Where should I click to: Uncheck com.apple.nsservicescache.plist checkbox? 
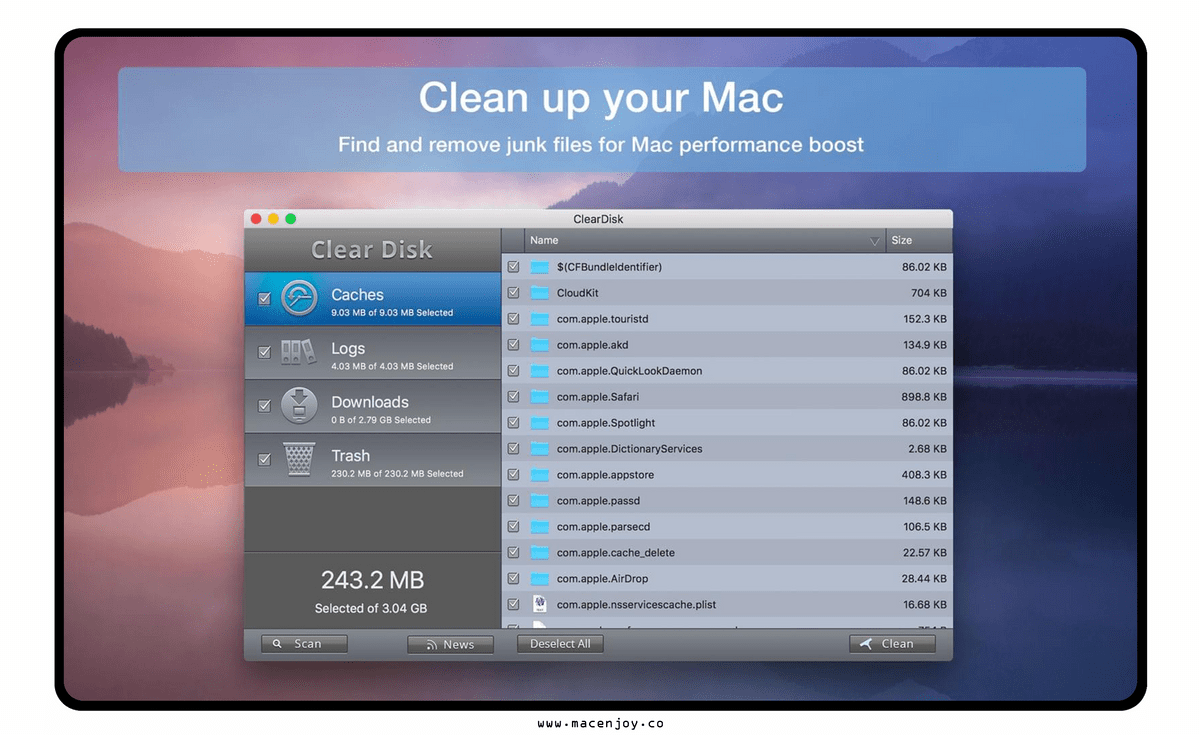[x=513, y=605]
